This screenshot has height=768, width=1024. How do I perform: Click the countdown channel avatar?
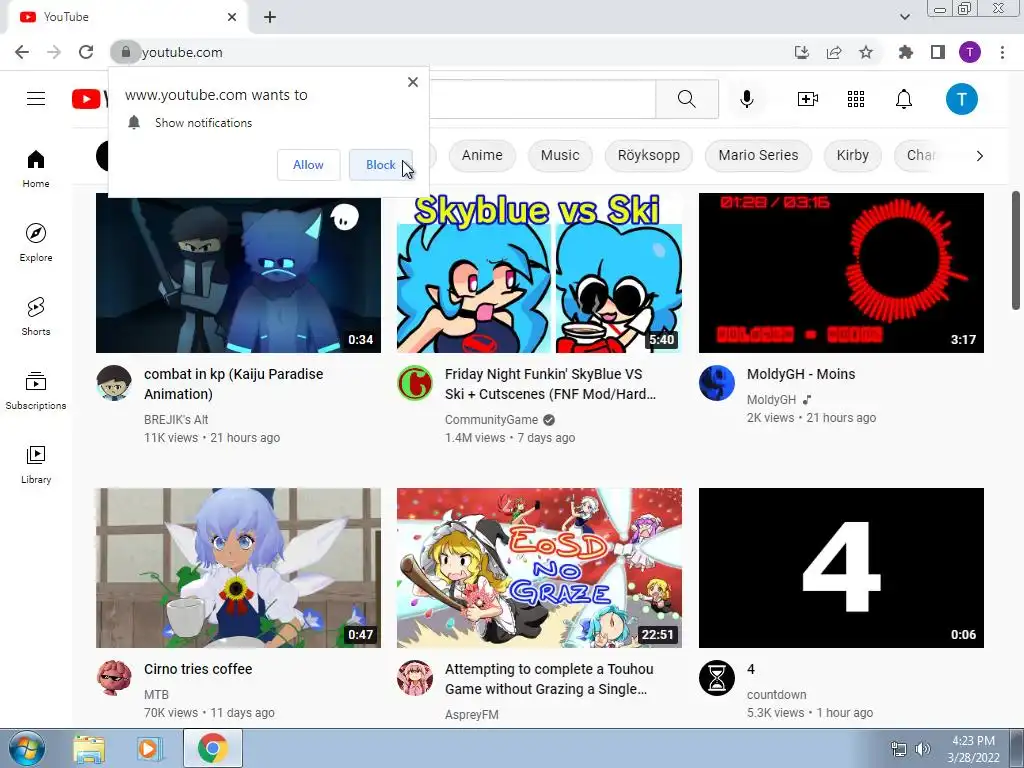(716, 678)
